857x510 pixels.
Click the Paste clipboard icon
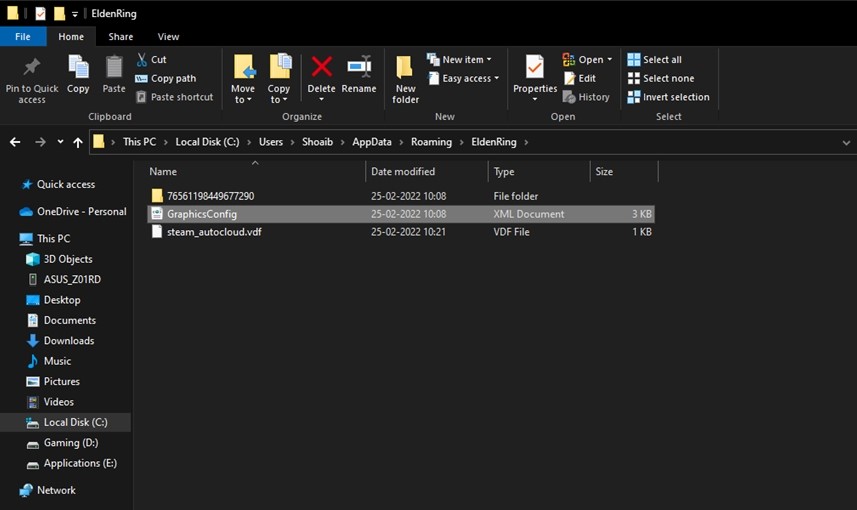pyautogui.click(x=114, y=67)
